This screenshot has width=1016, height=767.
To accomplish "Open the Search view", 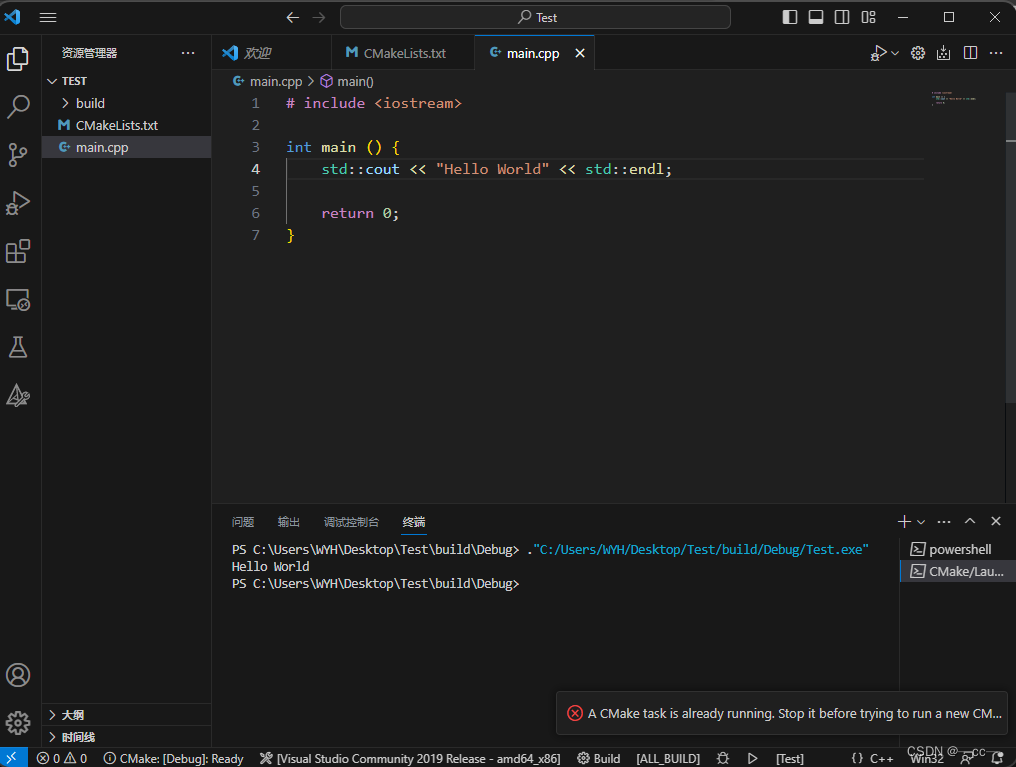I will (18, 106).
